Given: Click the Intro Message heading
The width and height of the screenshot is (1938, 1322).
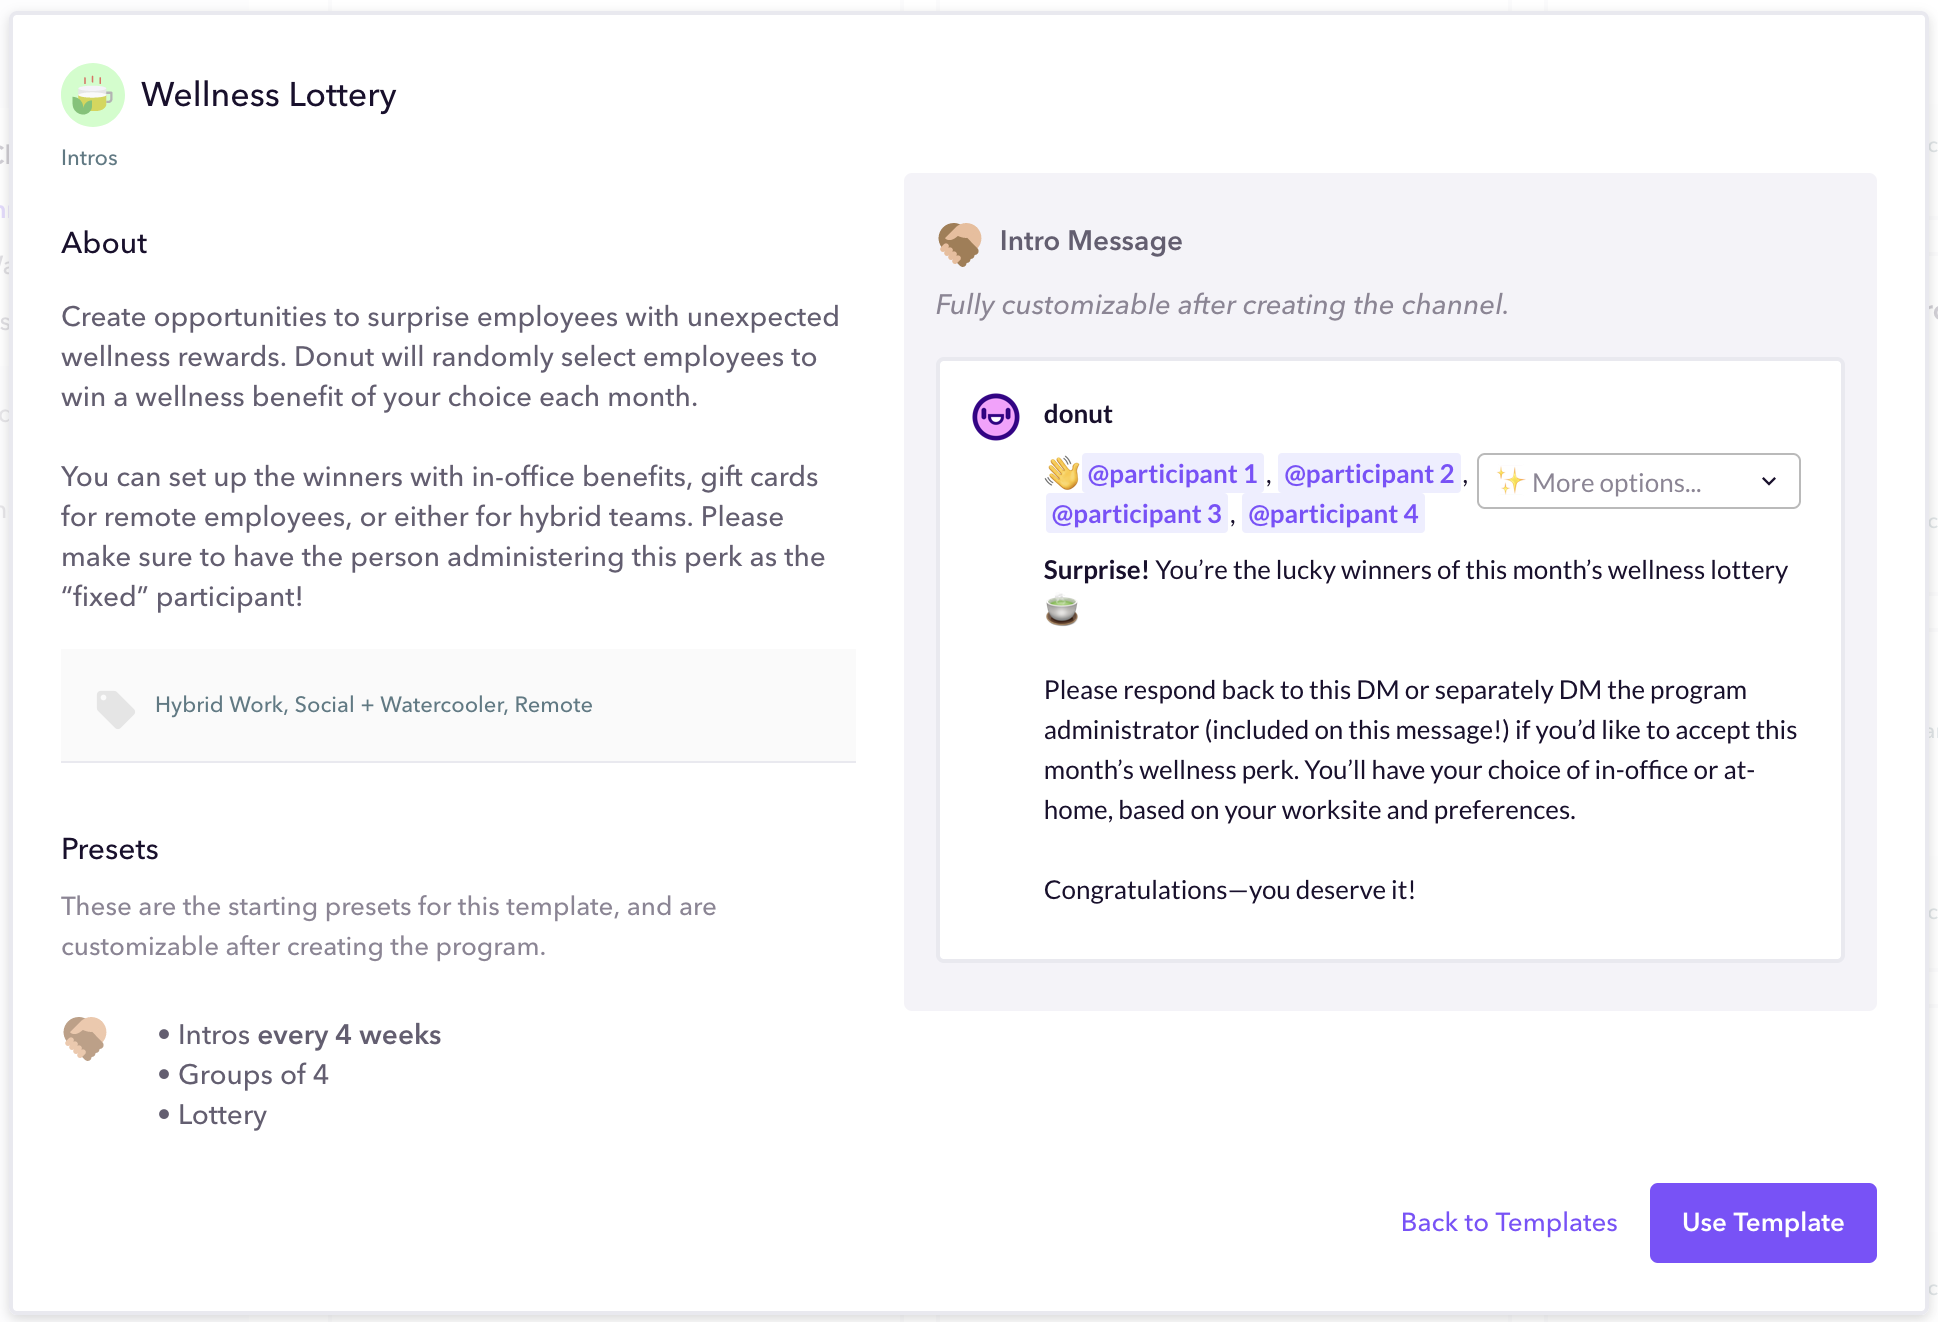Looking at the screenshot, I should click(x=1091, y=241).
